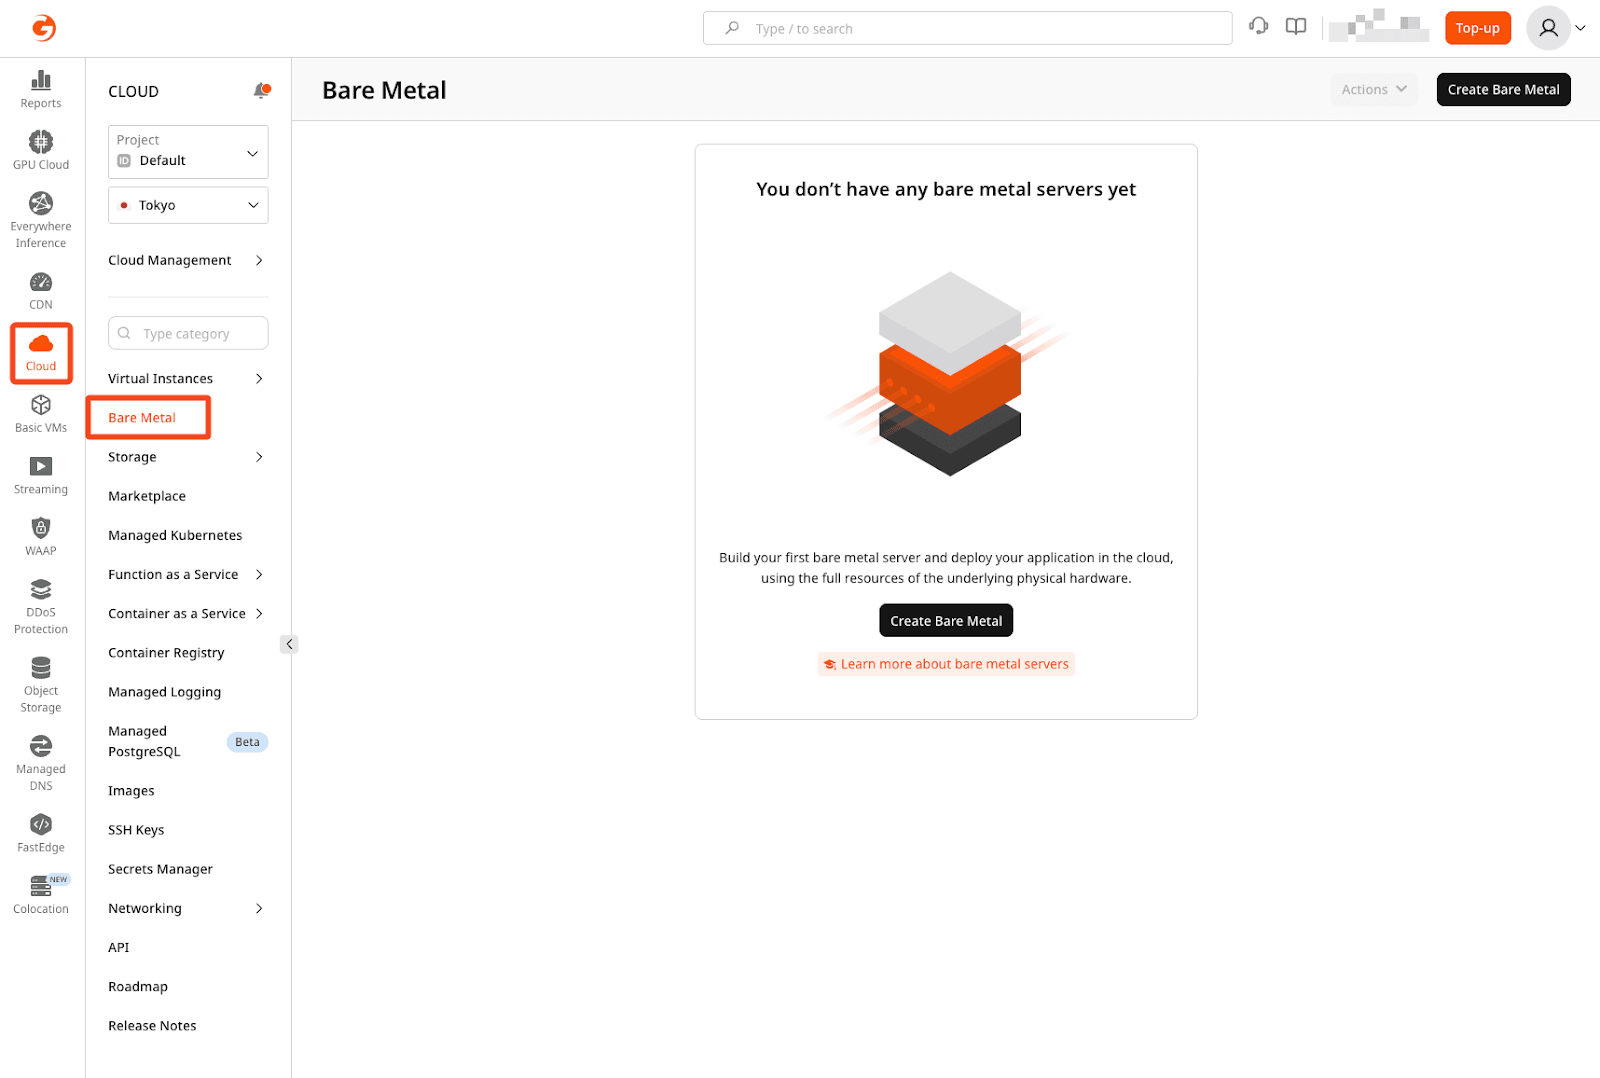The image size is (1600, 1078).
Task: Open WAAP security icon
Action: click(x=41, y=537)
